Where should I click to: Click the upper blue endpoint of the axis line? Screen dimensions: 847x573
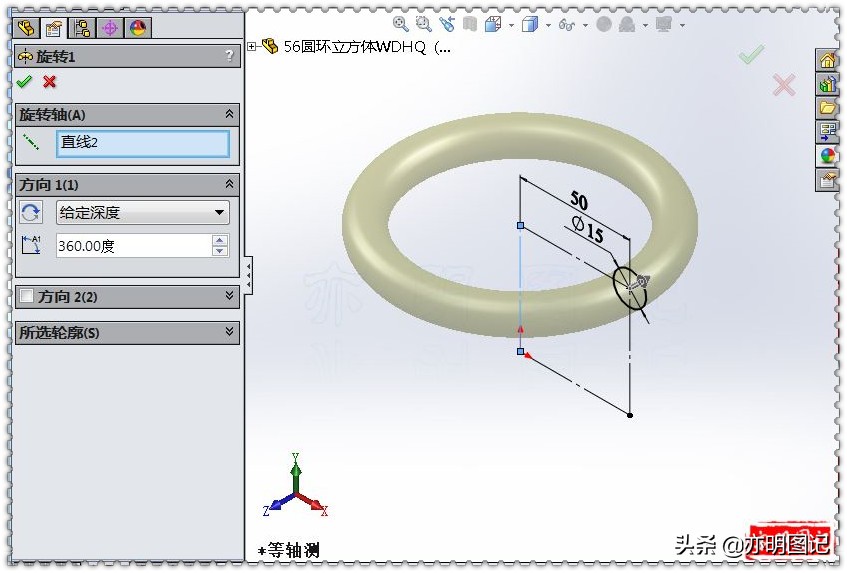tap(521, 225)
